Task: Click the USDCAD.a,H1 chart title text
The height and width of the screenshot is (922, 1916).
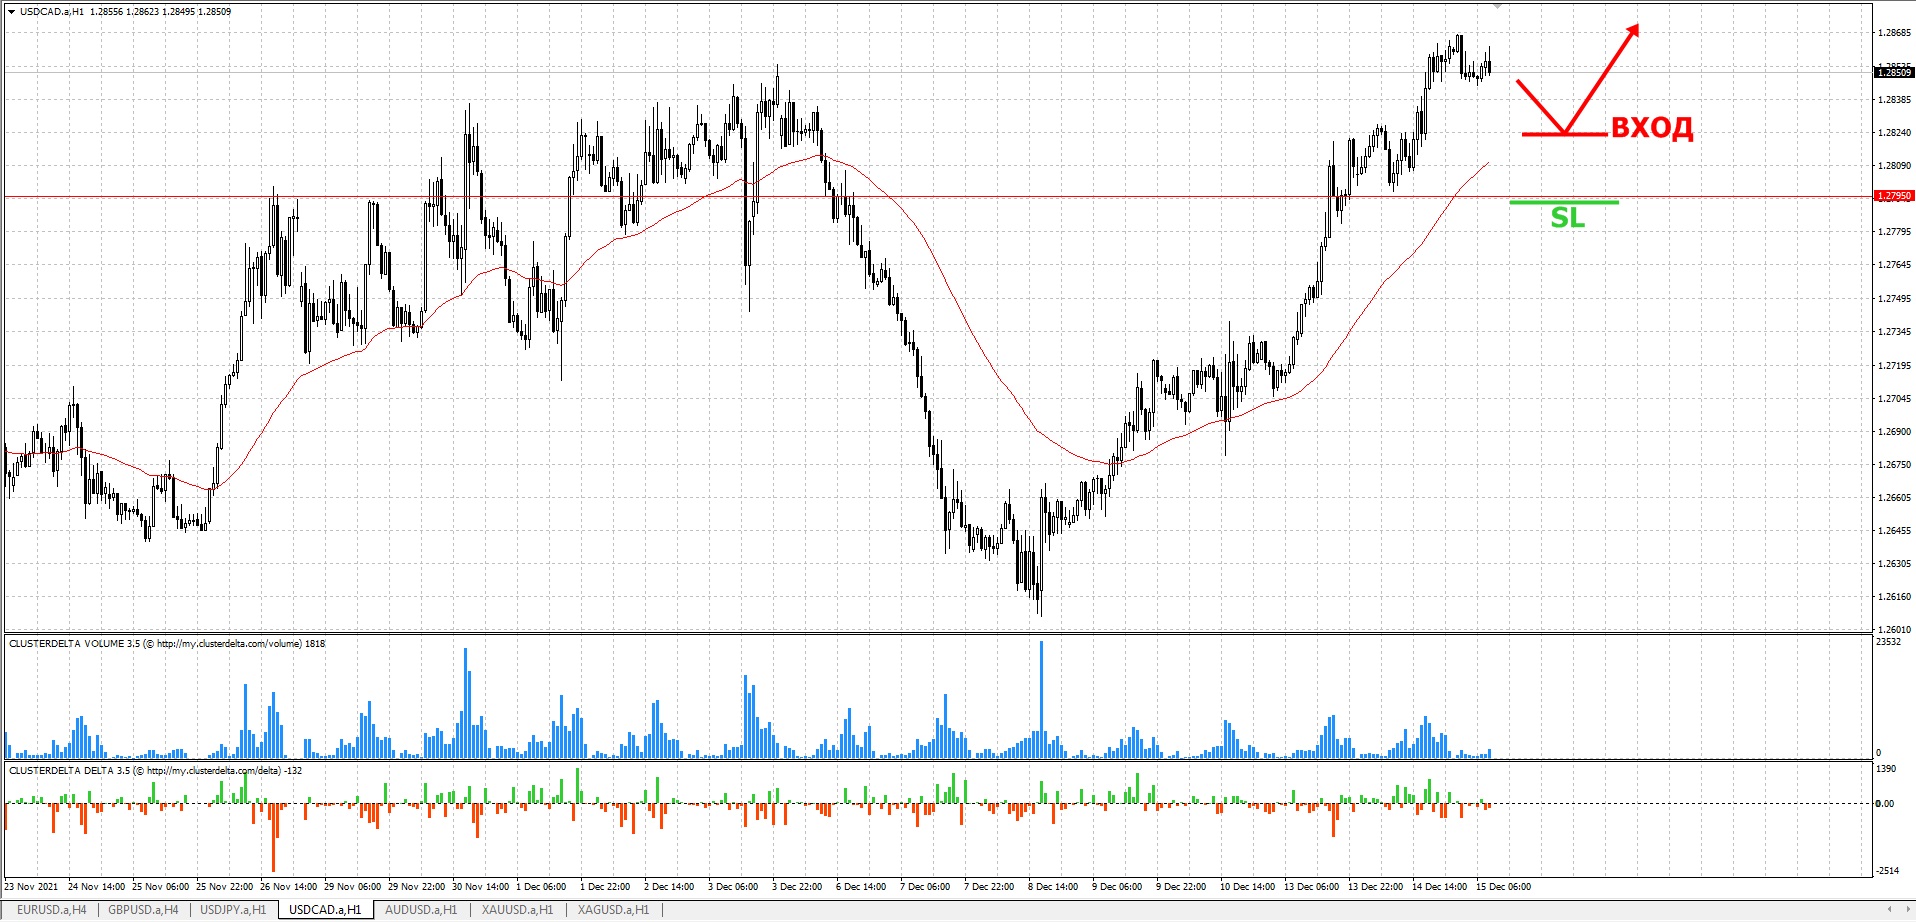Action: point(52,12)
